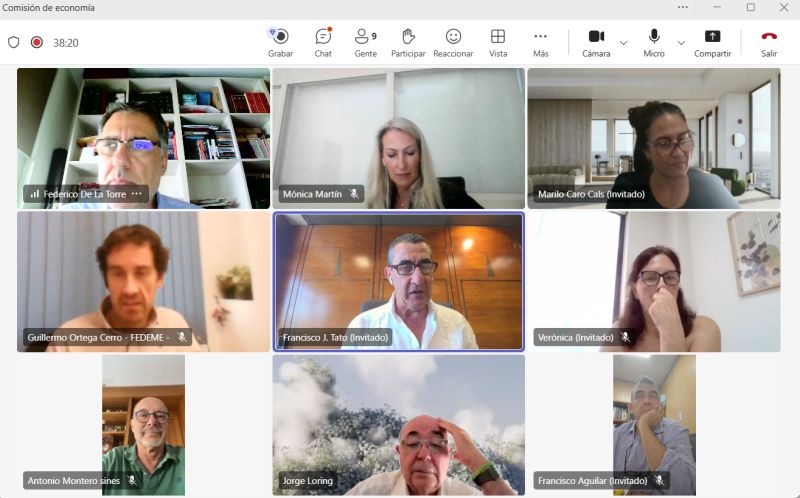Select Francisco J. Tato video tile

[x=398, y=282]
